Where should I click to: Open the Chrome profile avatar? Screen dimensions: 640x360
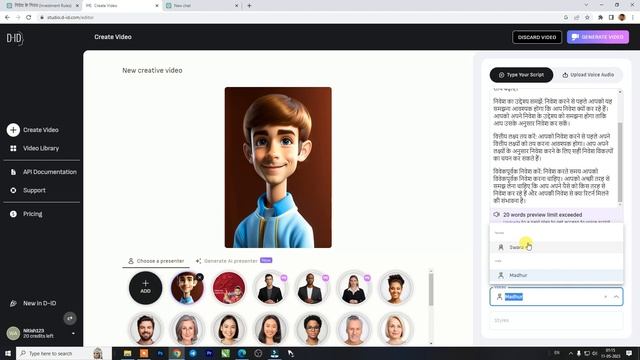622,17
